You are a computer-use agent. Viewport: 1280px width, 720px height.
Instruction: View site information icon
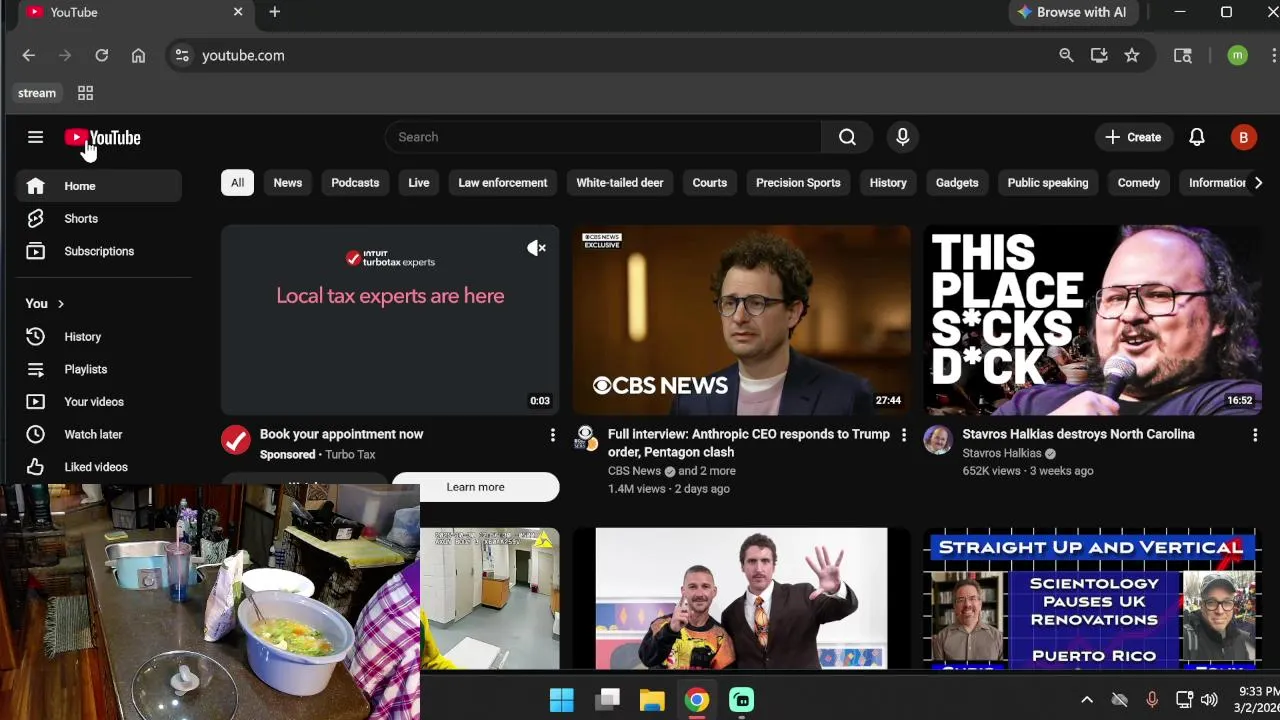[182, 56]
